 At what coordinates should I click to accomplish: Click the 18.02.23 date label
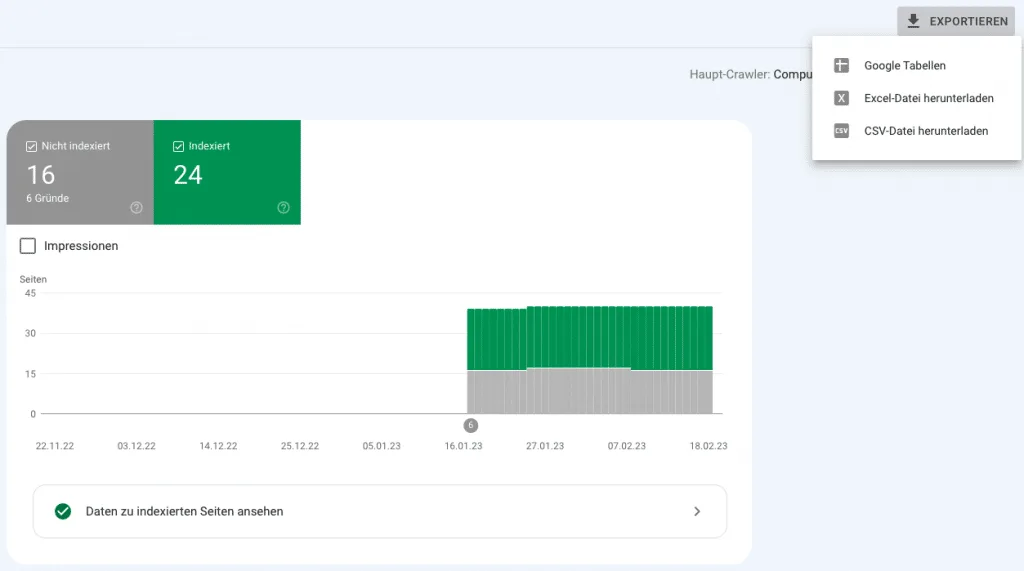pos(709,446)
